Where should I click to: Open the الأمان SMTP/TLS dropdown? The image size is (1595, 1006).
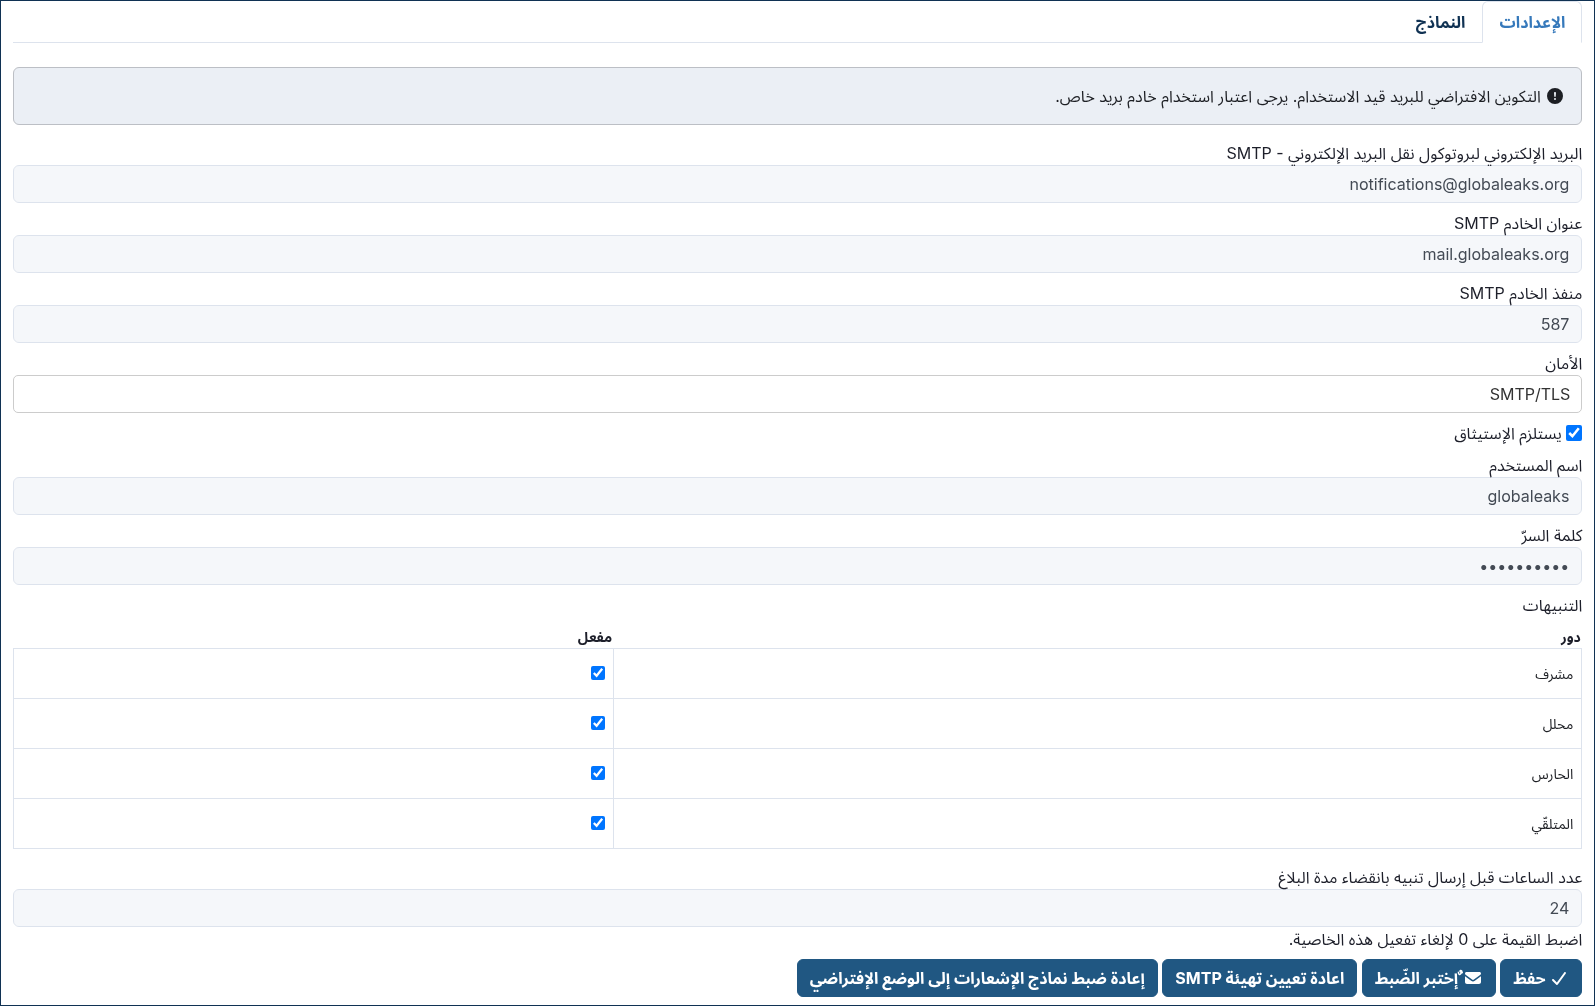797,394
